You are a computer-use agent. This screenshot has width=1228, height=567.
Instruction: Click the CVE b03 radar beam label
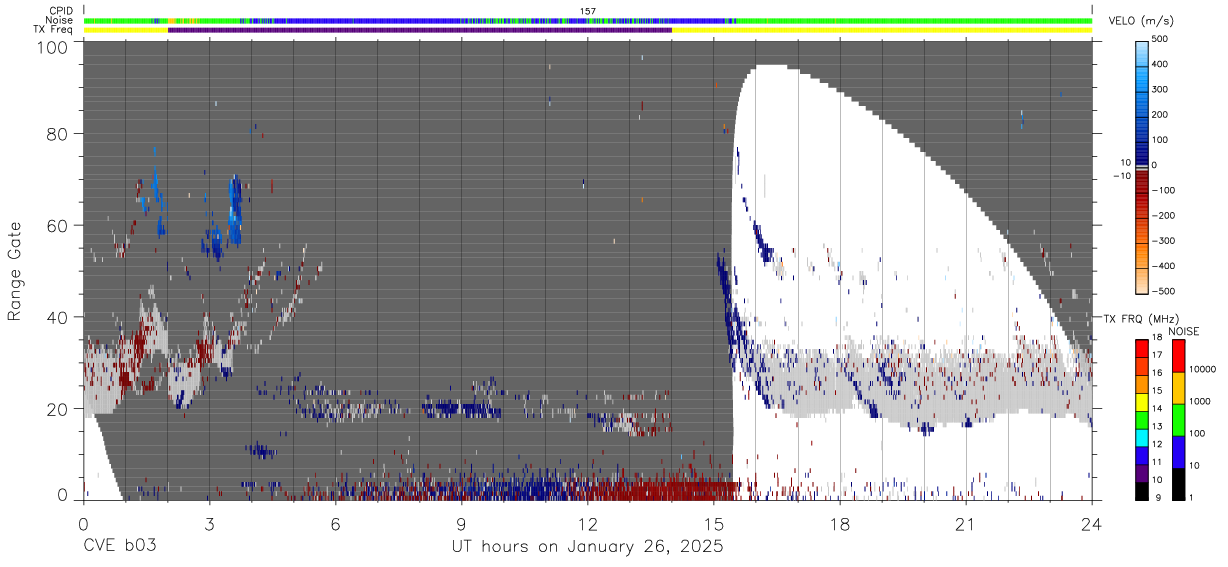(x=119, y=547)
